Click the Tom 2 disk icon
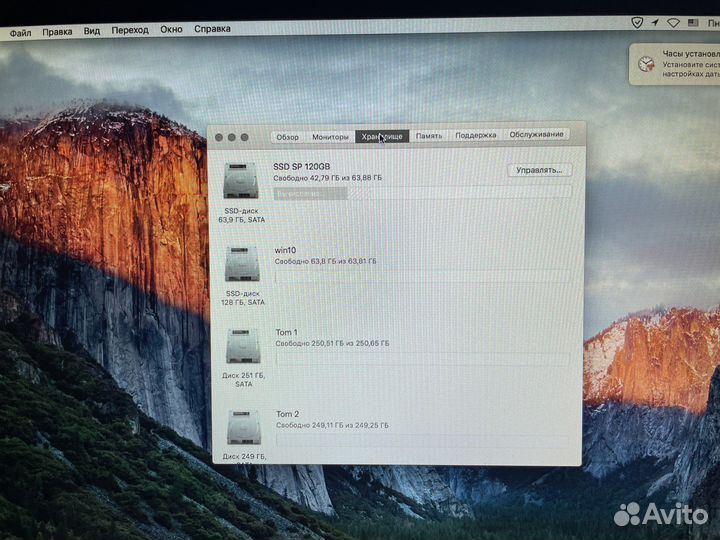720x540 pixels. 244,428
